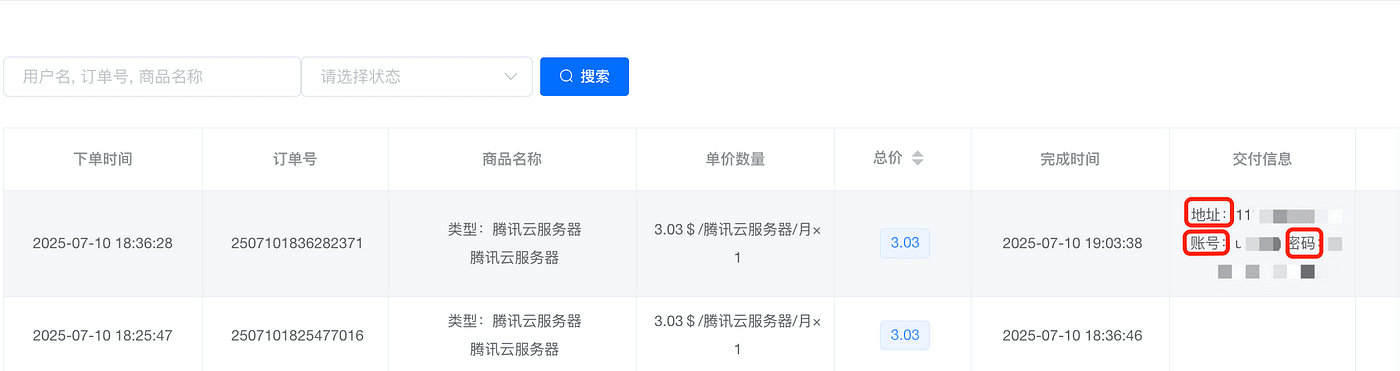The image size is (1400, 371).
Task: Click the 地址 label in delivery info
Action: 1209,214
